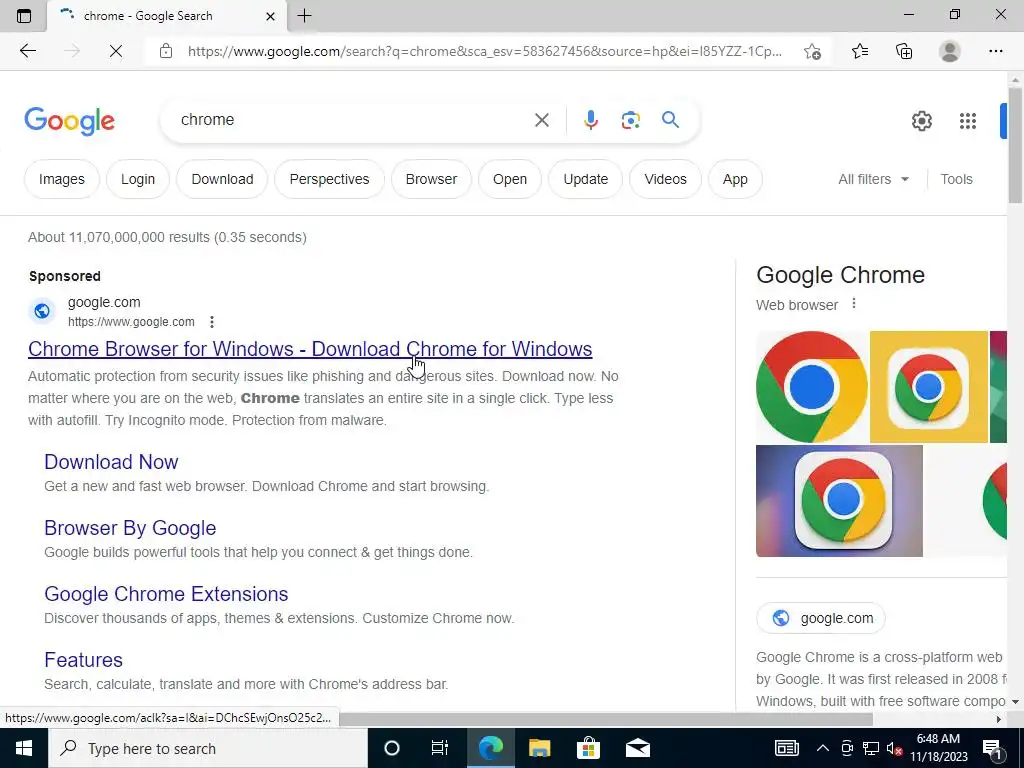Open Chrome Browser for Windows link

pos(310,349)
